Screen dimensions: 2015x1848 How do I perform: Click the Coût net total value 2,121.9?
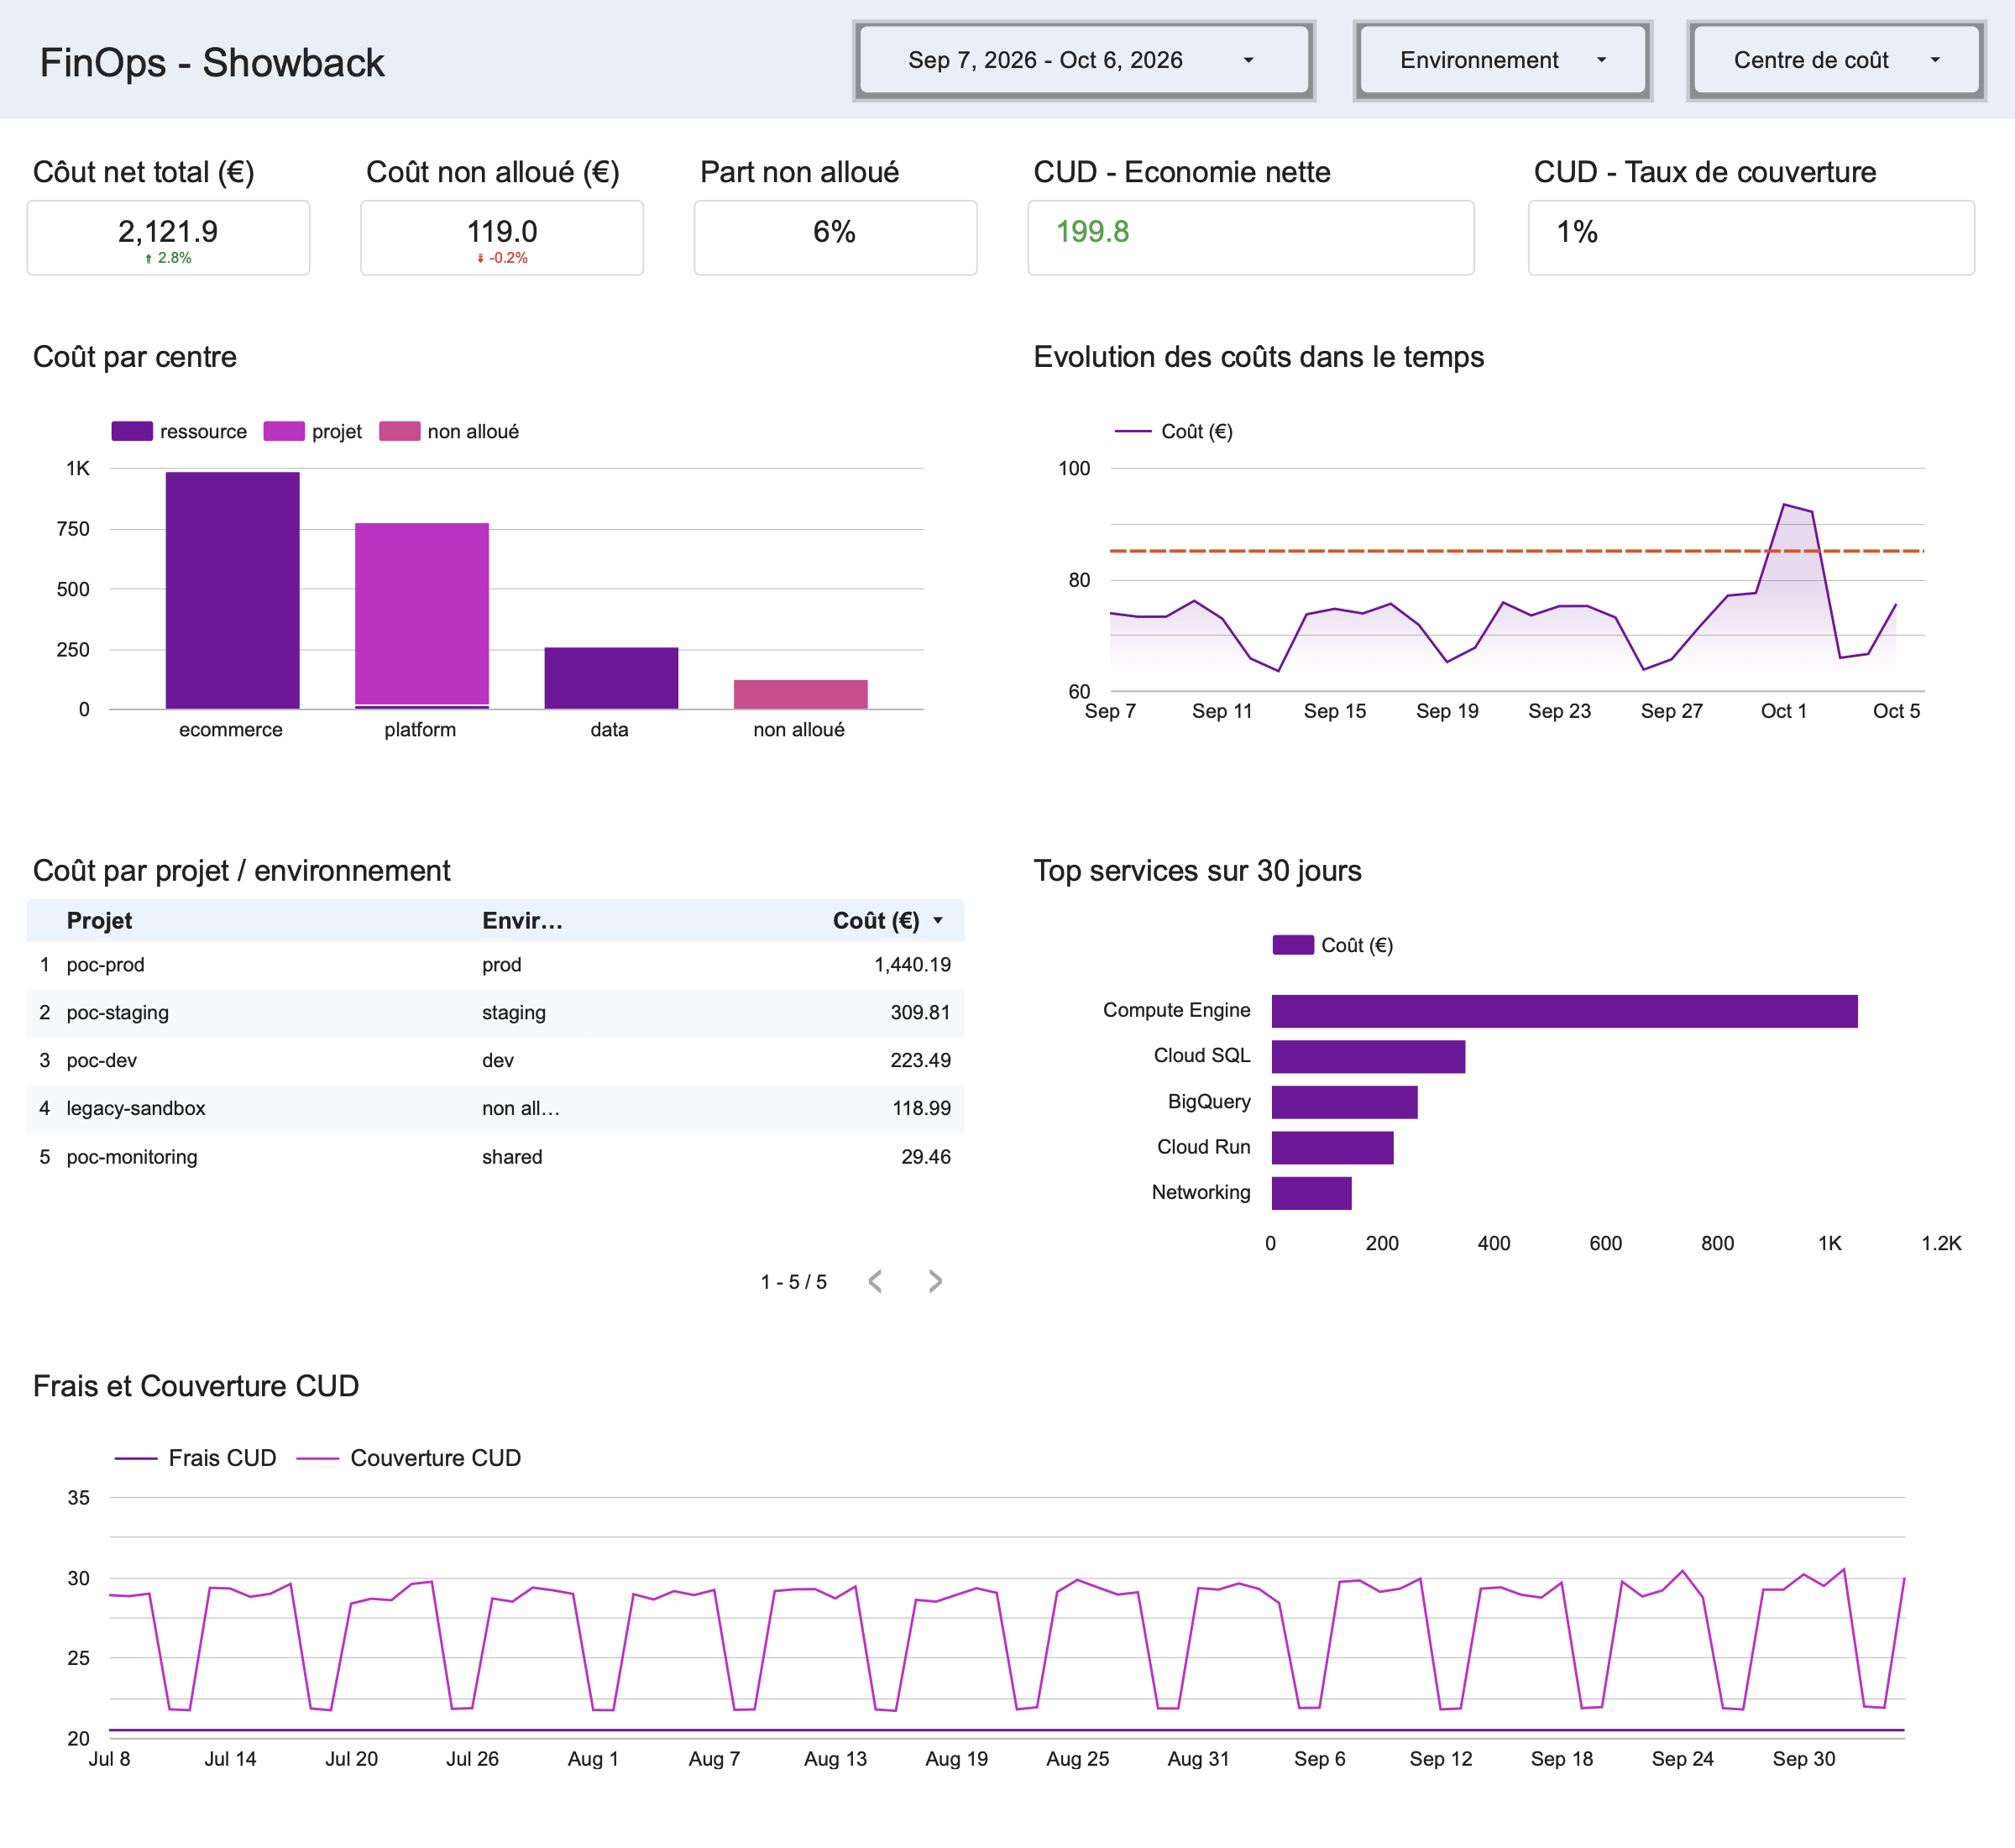point(168,232)
